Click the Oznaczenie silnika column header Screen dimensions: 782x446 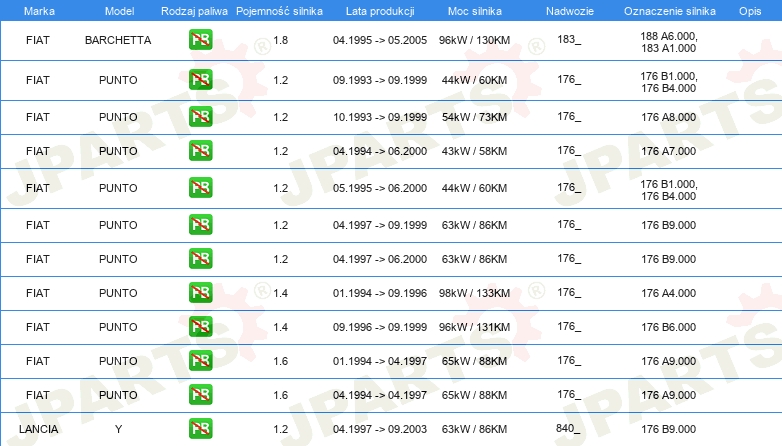(x=670, y=11)
